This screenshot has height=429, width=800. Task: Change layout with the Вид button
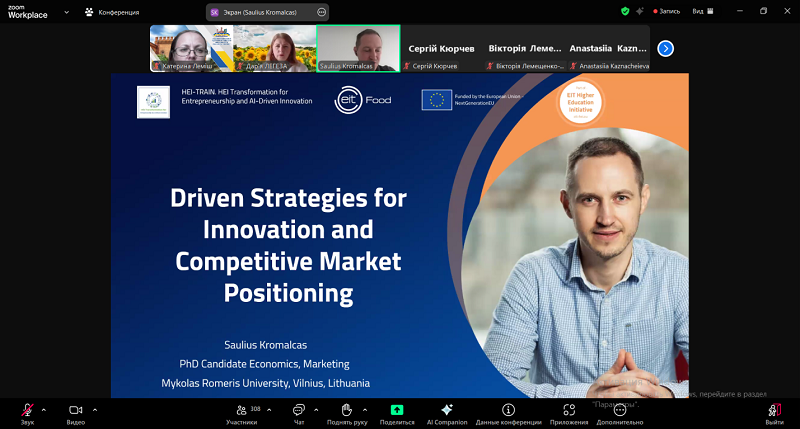[x=703, y=11]
